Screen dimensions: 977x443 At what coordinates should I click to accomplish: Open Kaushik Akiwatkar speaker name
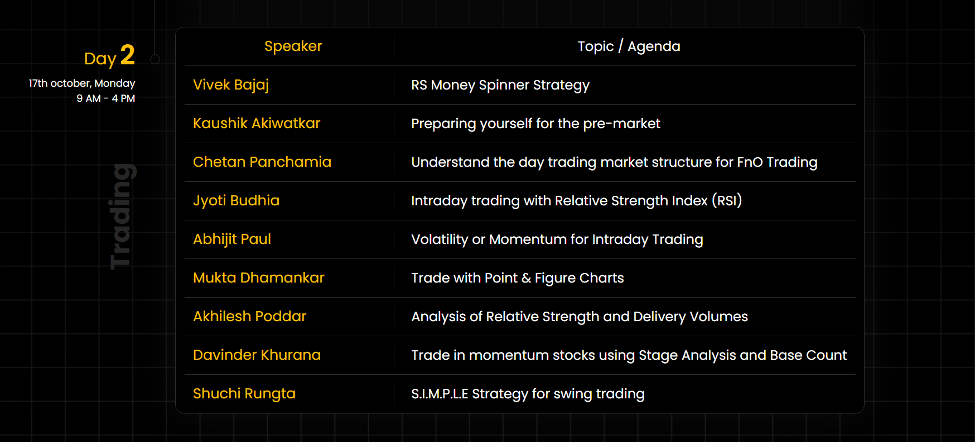tap(256, 123)
